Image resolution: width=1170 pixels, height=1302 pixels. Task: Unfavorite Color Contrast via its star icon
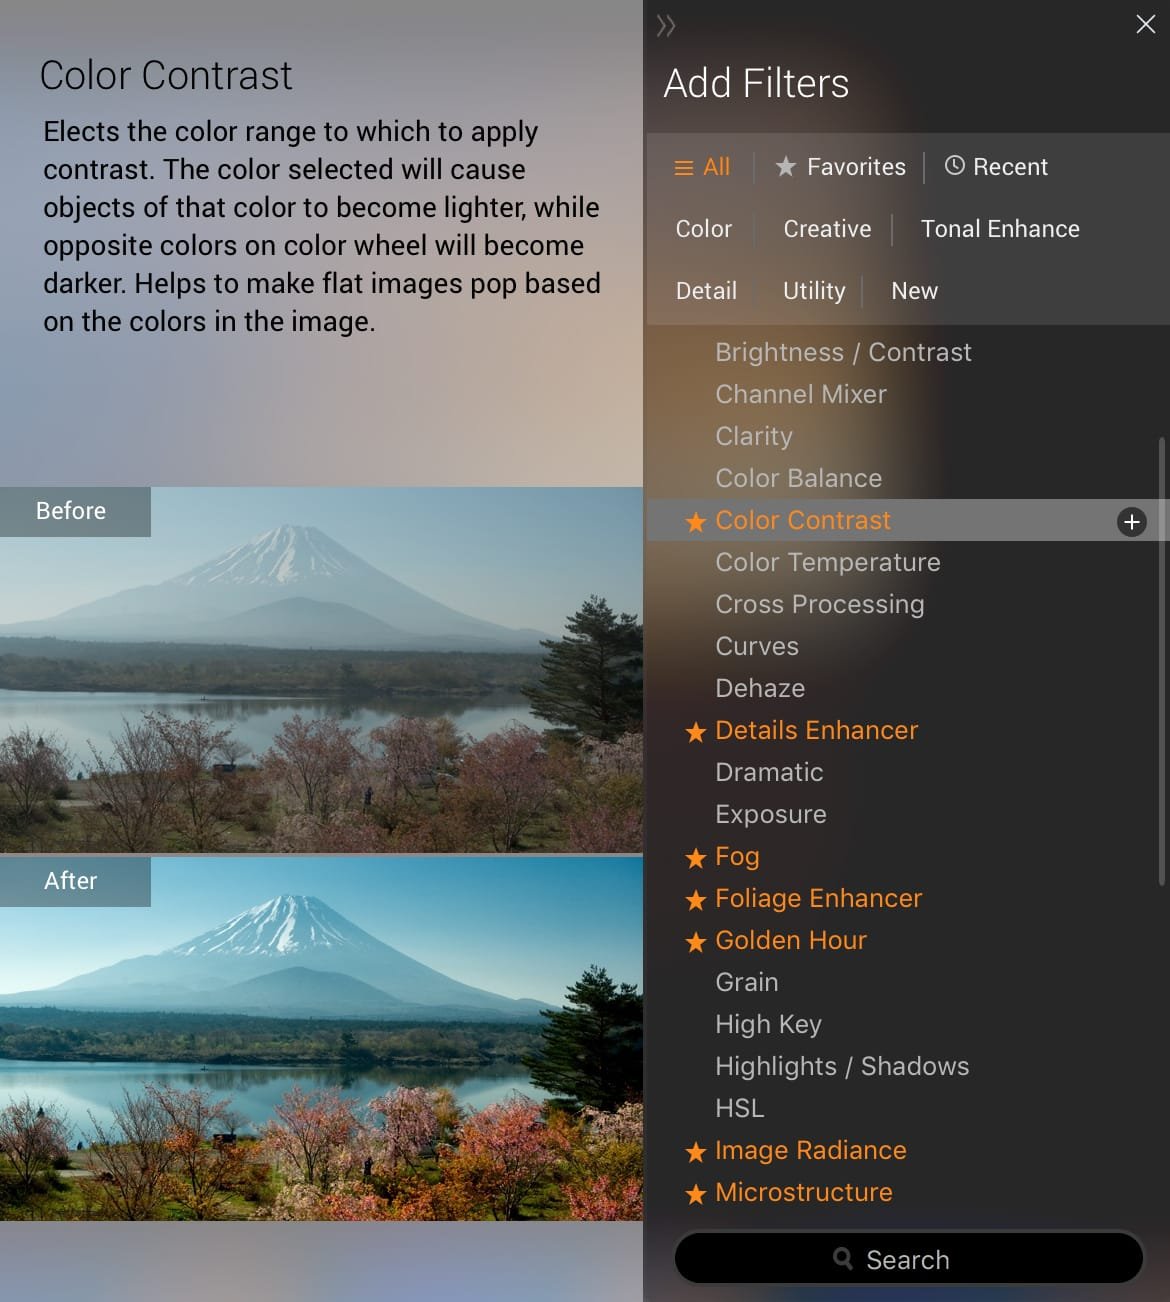(x=696, y=522)
